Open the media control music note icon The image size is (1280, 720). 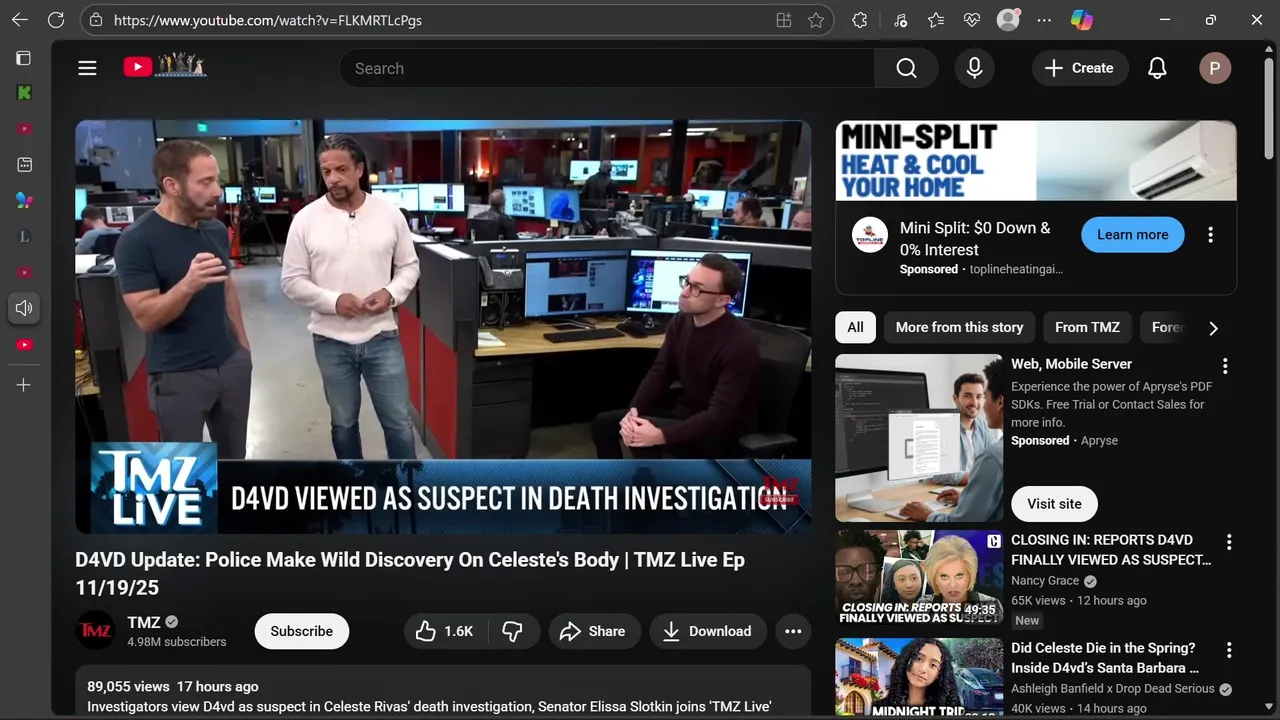900,20
